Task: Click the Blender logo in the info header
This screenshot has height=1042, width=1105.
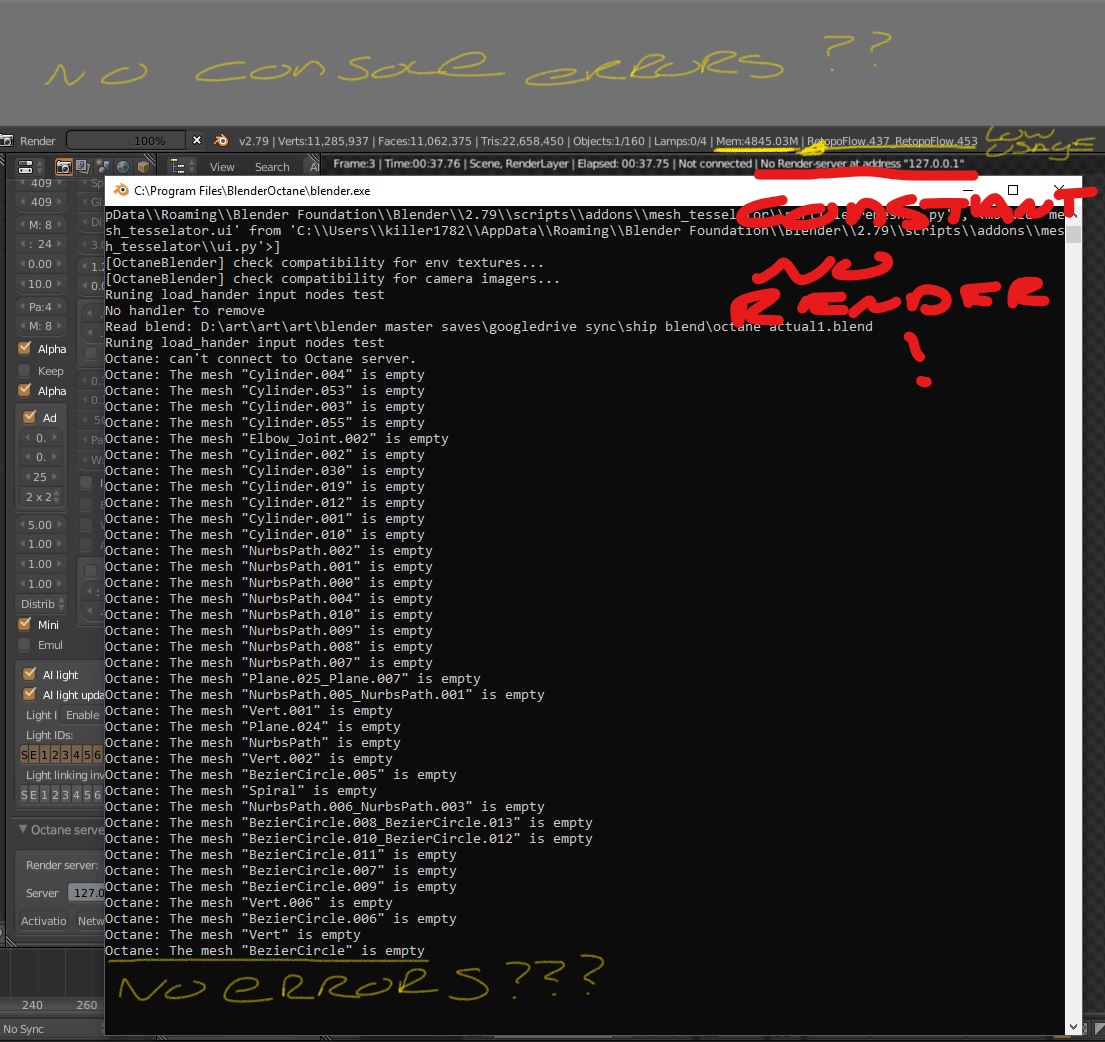Action: (221, 140)
